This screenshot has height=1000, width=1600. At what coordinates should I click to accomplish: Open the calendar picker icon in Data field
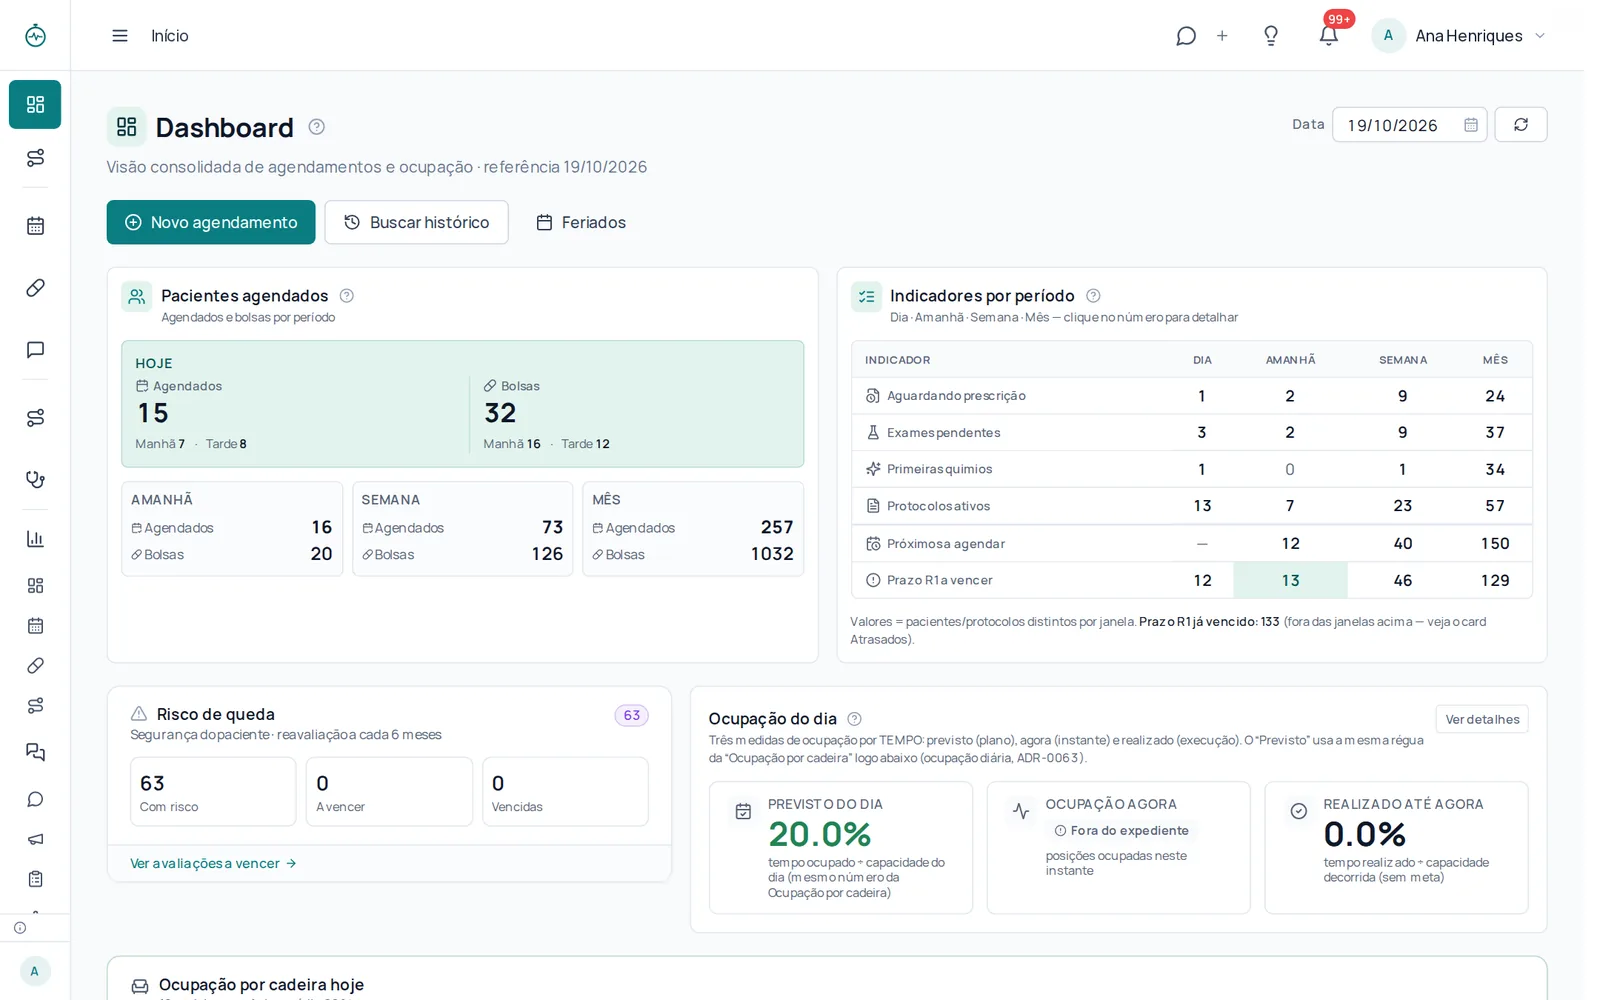(1471, 125)
